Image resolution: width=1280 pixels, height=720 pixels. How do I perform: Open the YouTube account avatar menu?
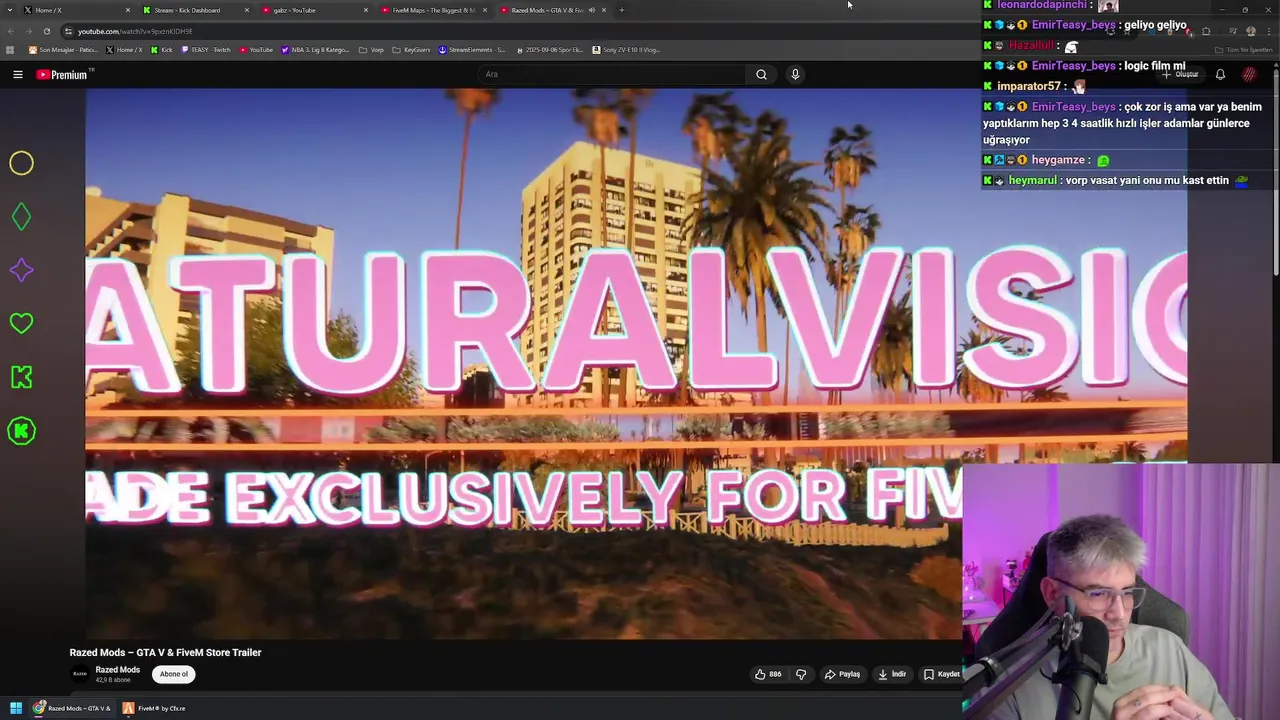1249,74
